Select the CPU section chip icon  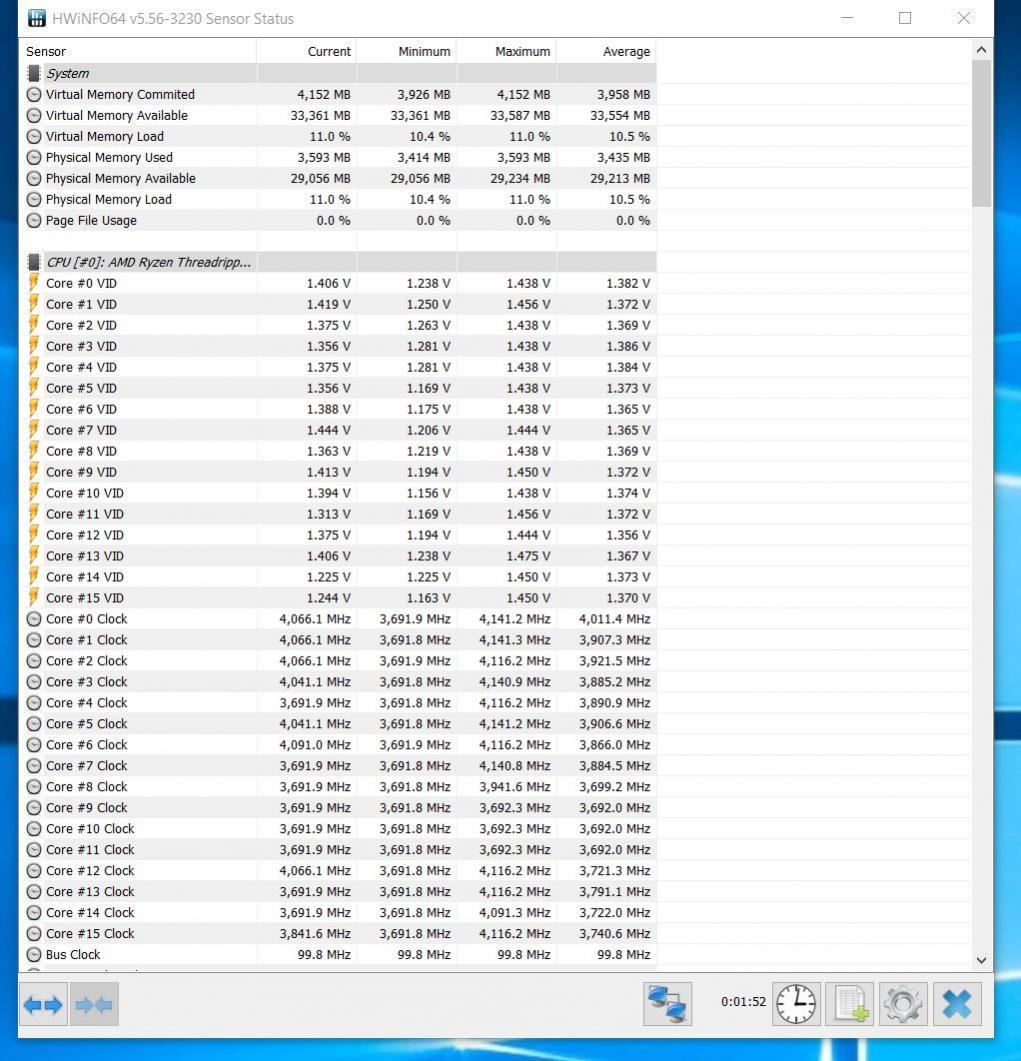click(x=34, y=262)
